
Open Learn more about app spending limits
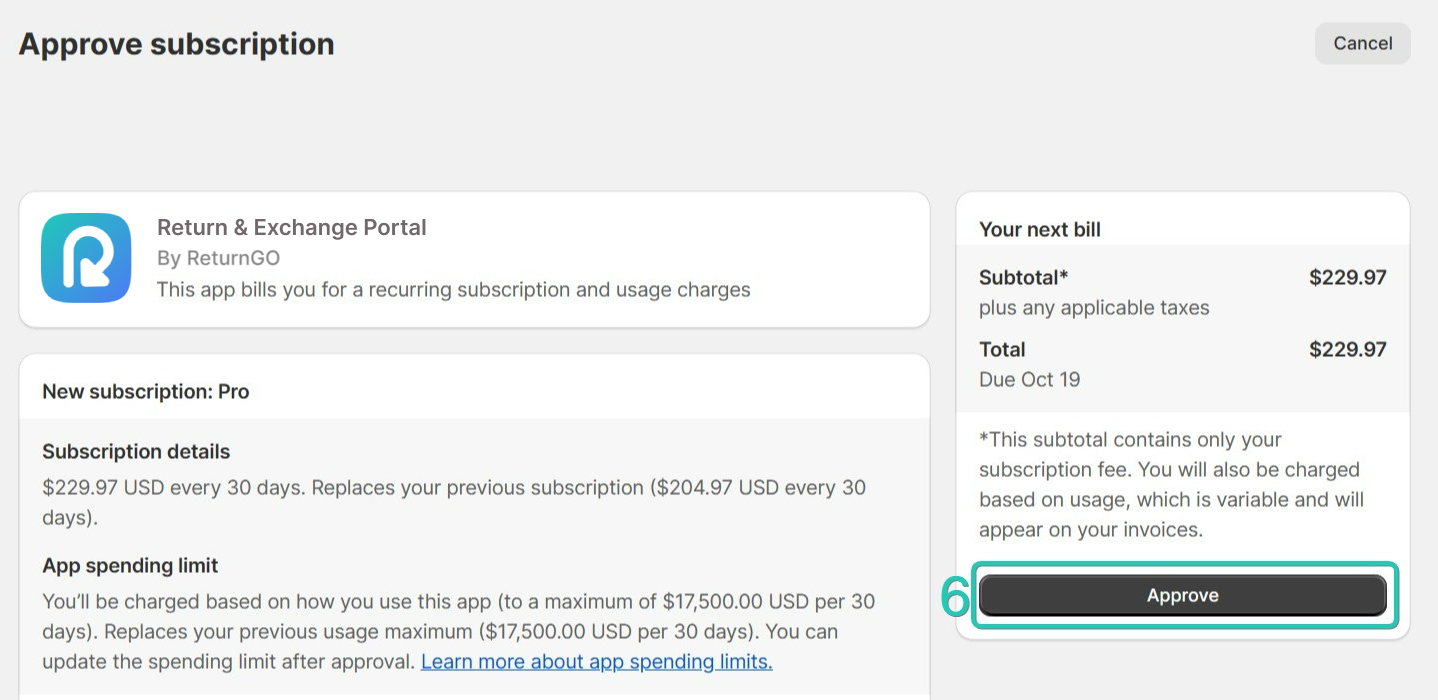click(597, 661)
